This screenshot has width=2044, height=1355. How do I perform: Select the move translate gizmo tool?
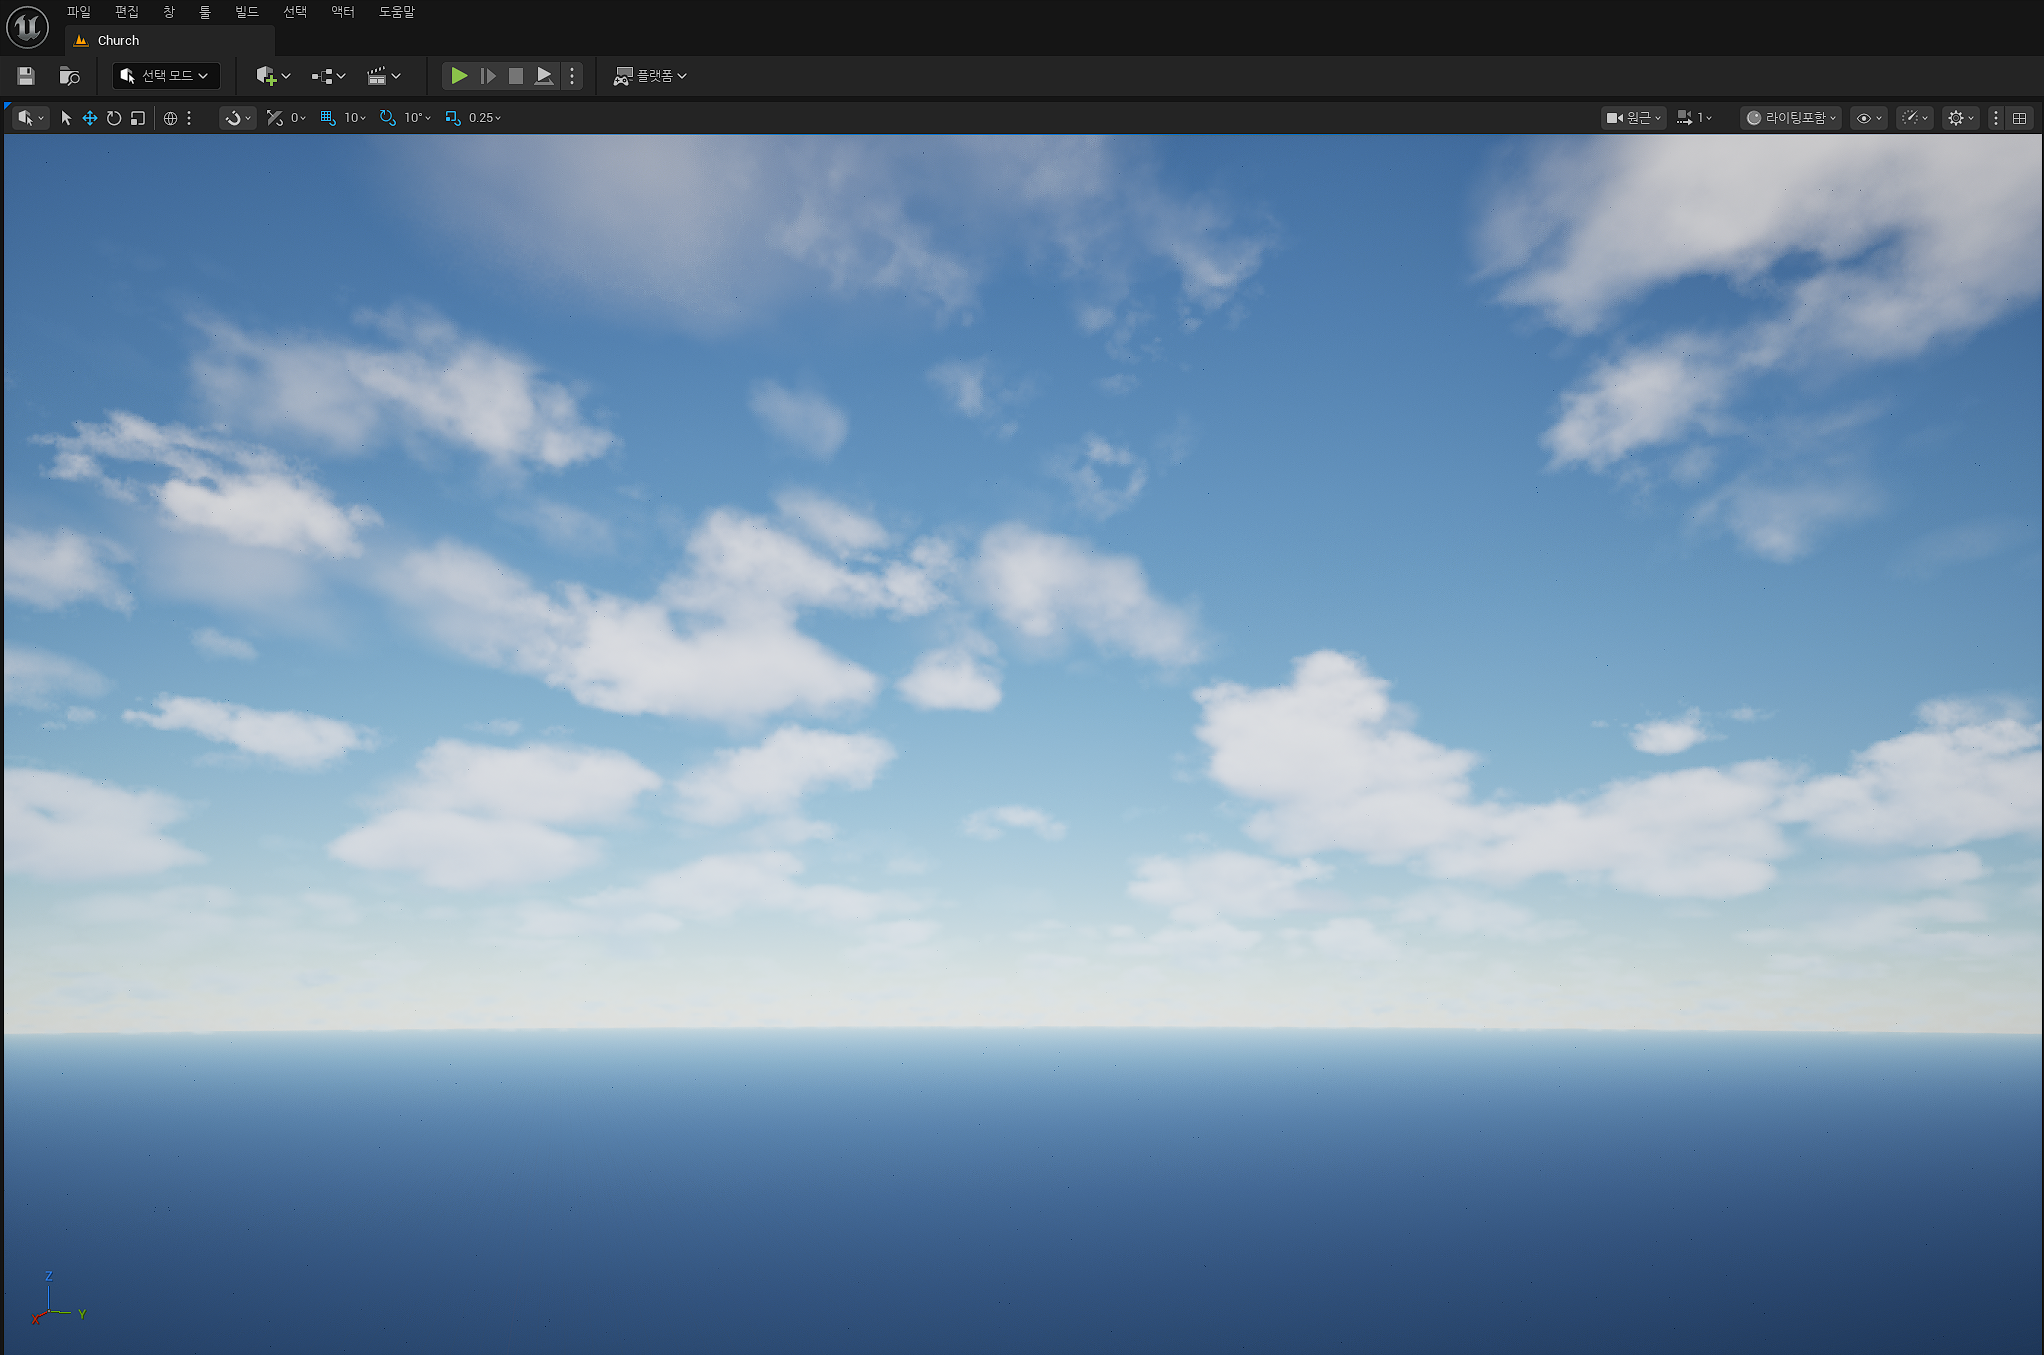(x=90, y=118)
